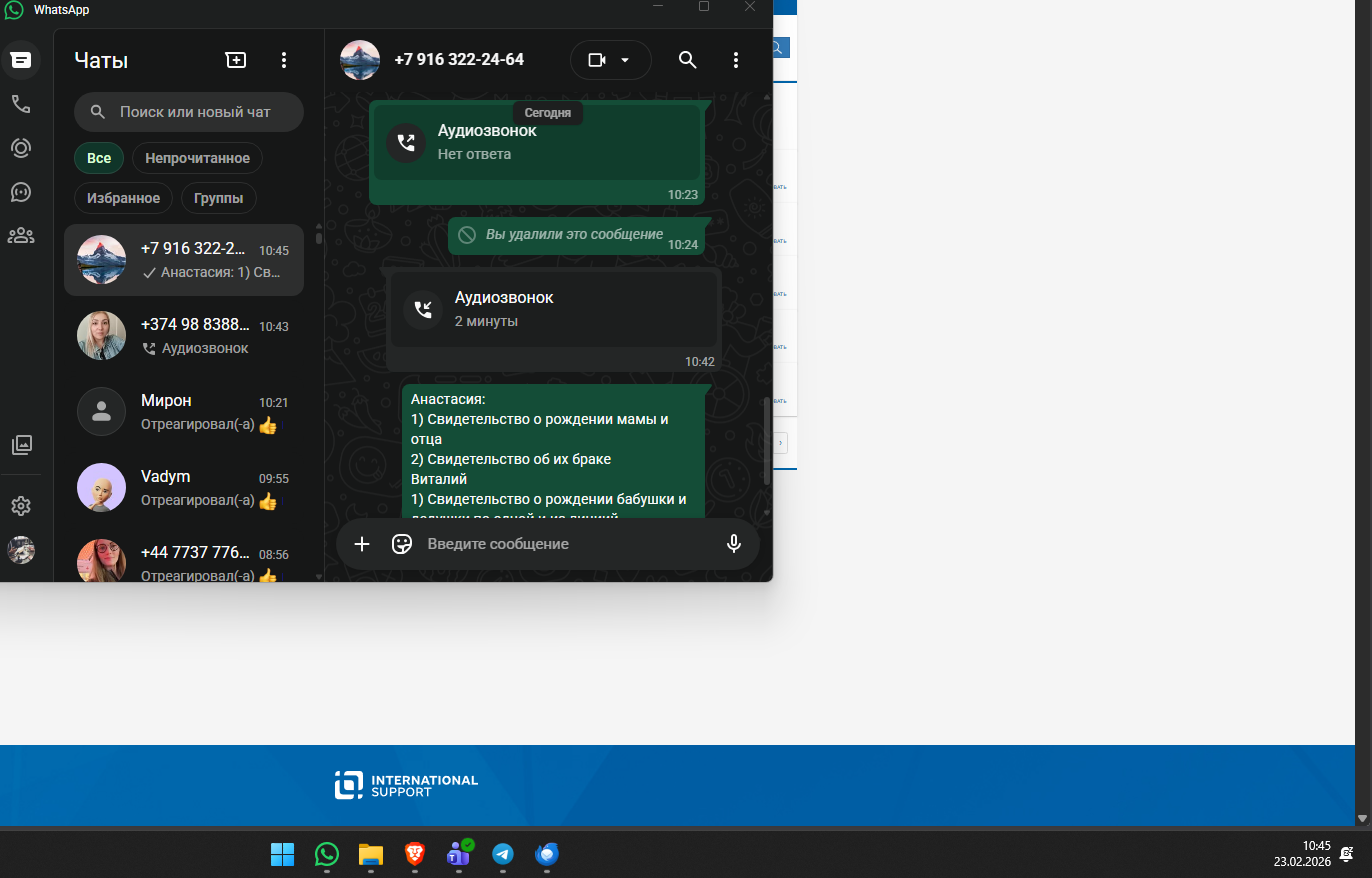Open the chat's three-dot menu in header

click(736, 60)
